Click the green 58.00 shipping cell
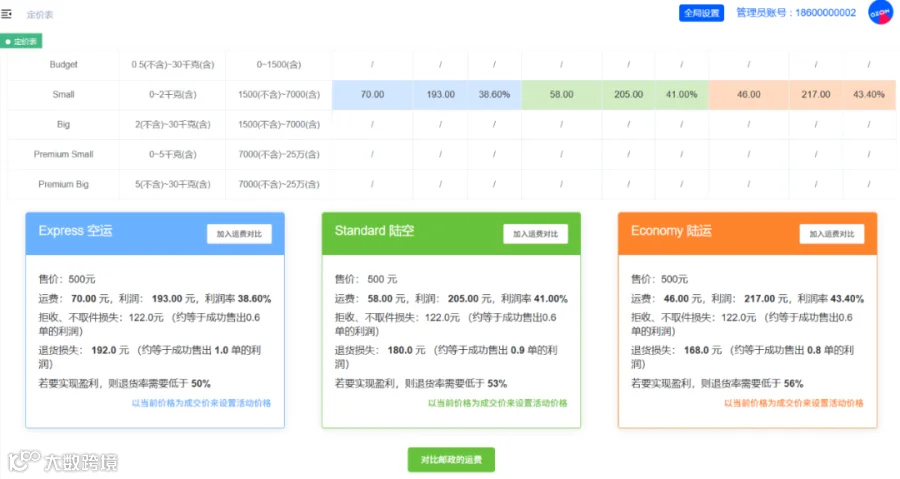The height and width of the screenshot is (479, 900). (x=561, y=94)
